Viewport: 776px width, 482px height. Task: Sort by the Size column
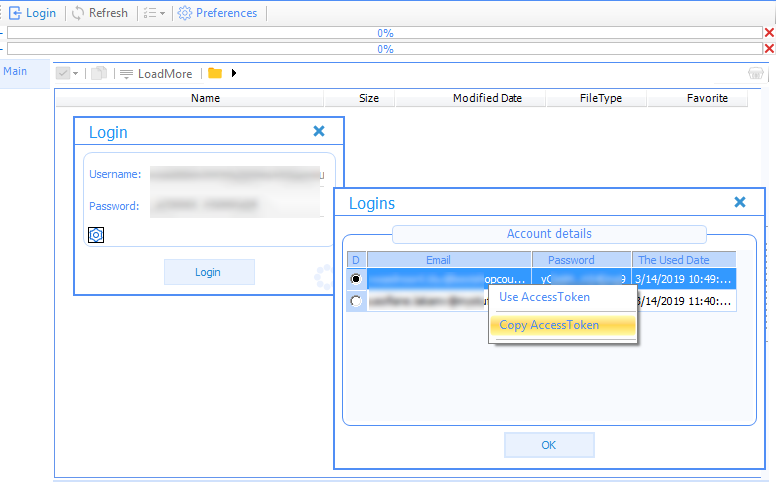360,98
